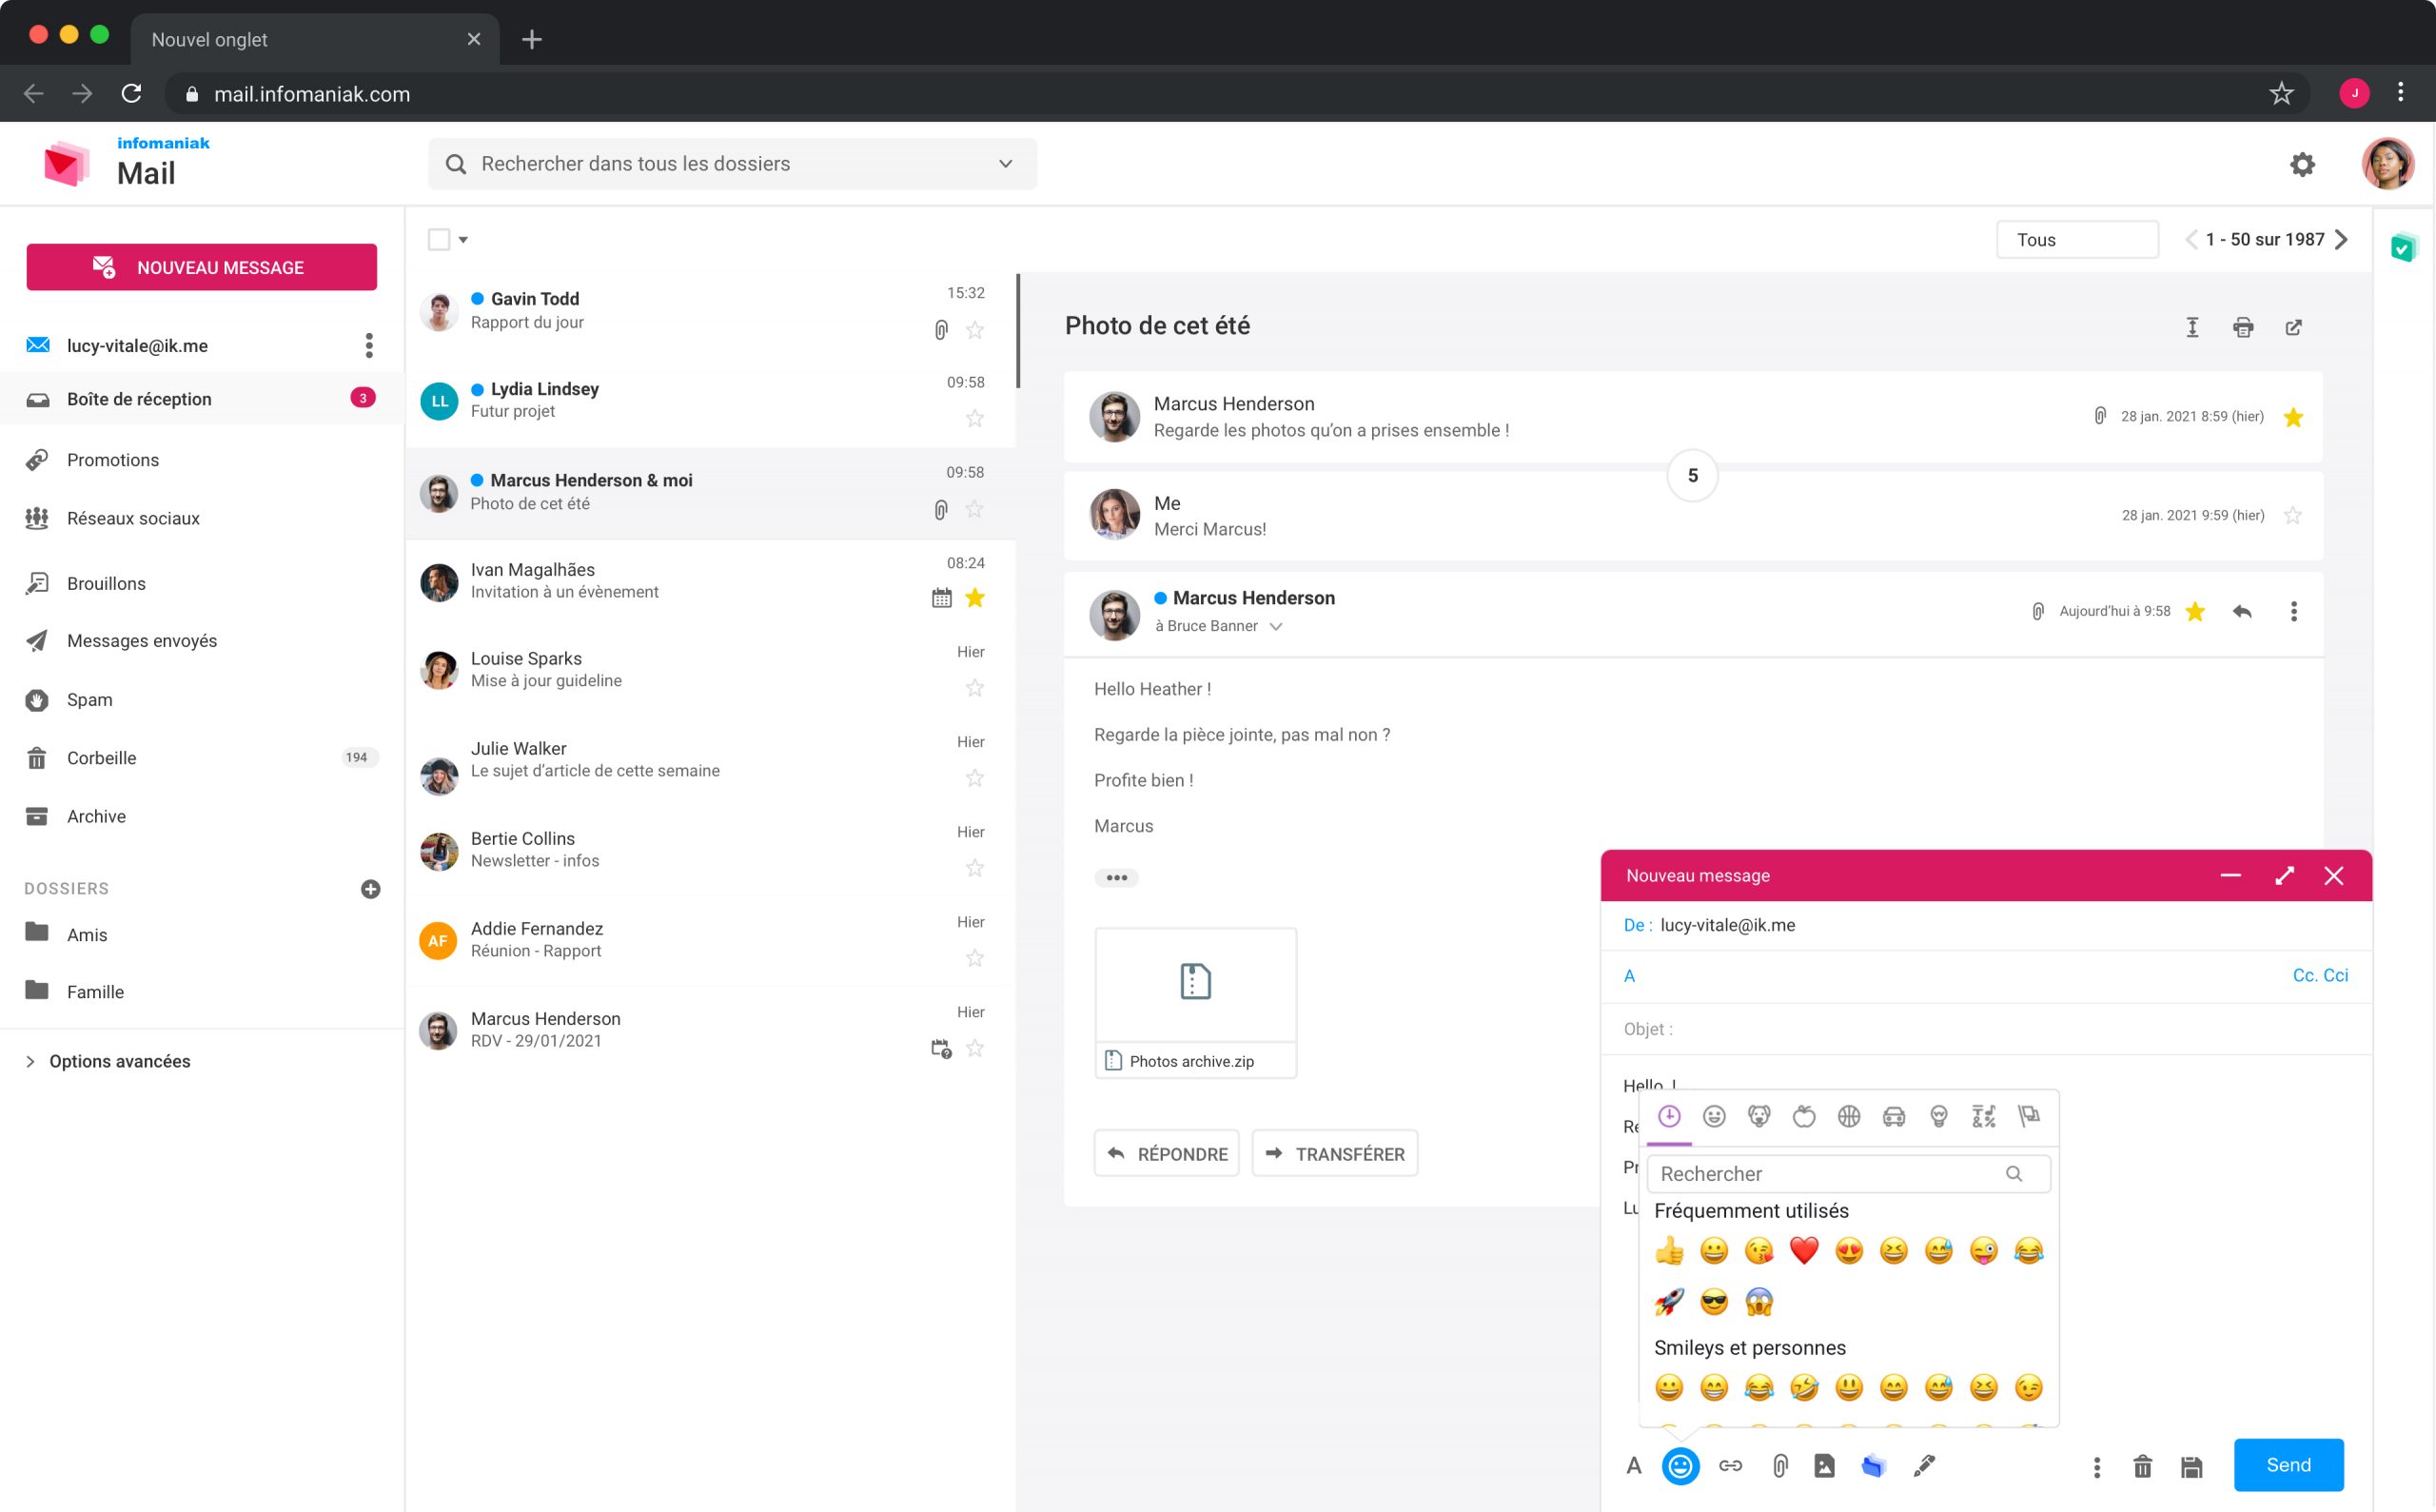Viewport: 2436px width, 1512px height.
Task: Click the insert image icon in compose toolbar
Action: point(1825,1466)
